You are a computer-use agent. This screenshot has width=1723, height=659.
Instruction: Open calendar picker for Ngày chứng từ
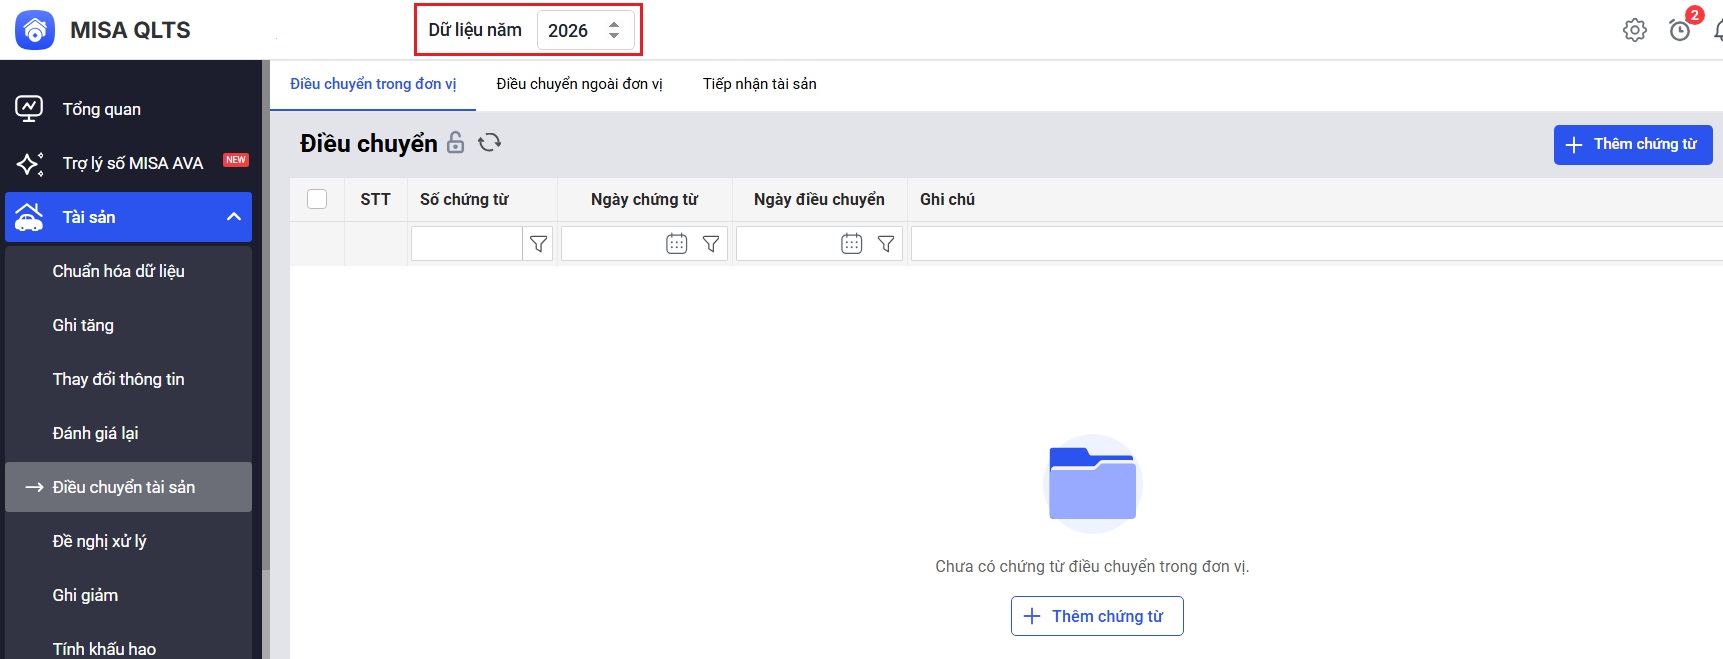coord(677,244)
